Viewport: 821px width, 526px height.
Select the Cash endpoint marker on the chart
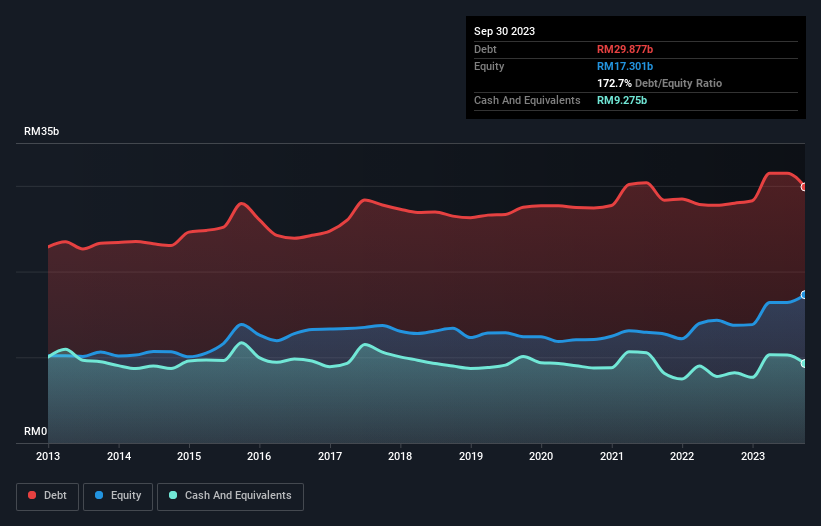pos(804,364)
